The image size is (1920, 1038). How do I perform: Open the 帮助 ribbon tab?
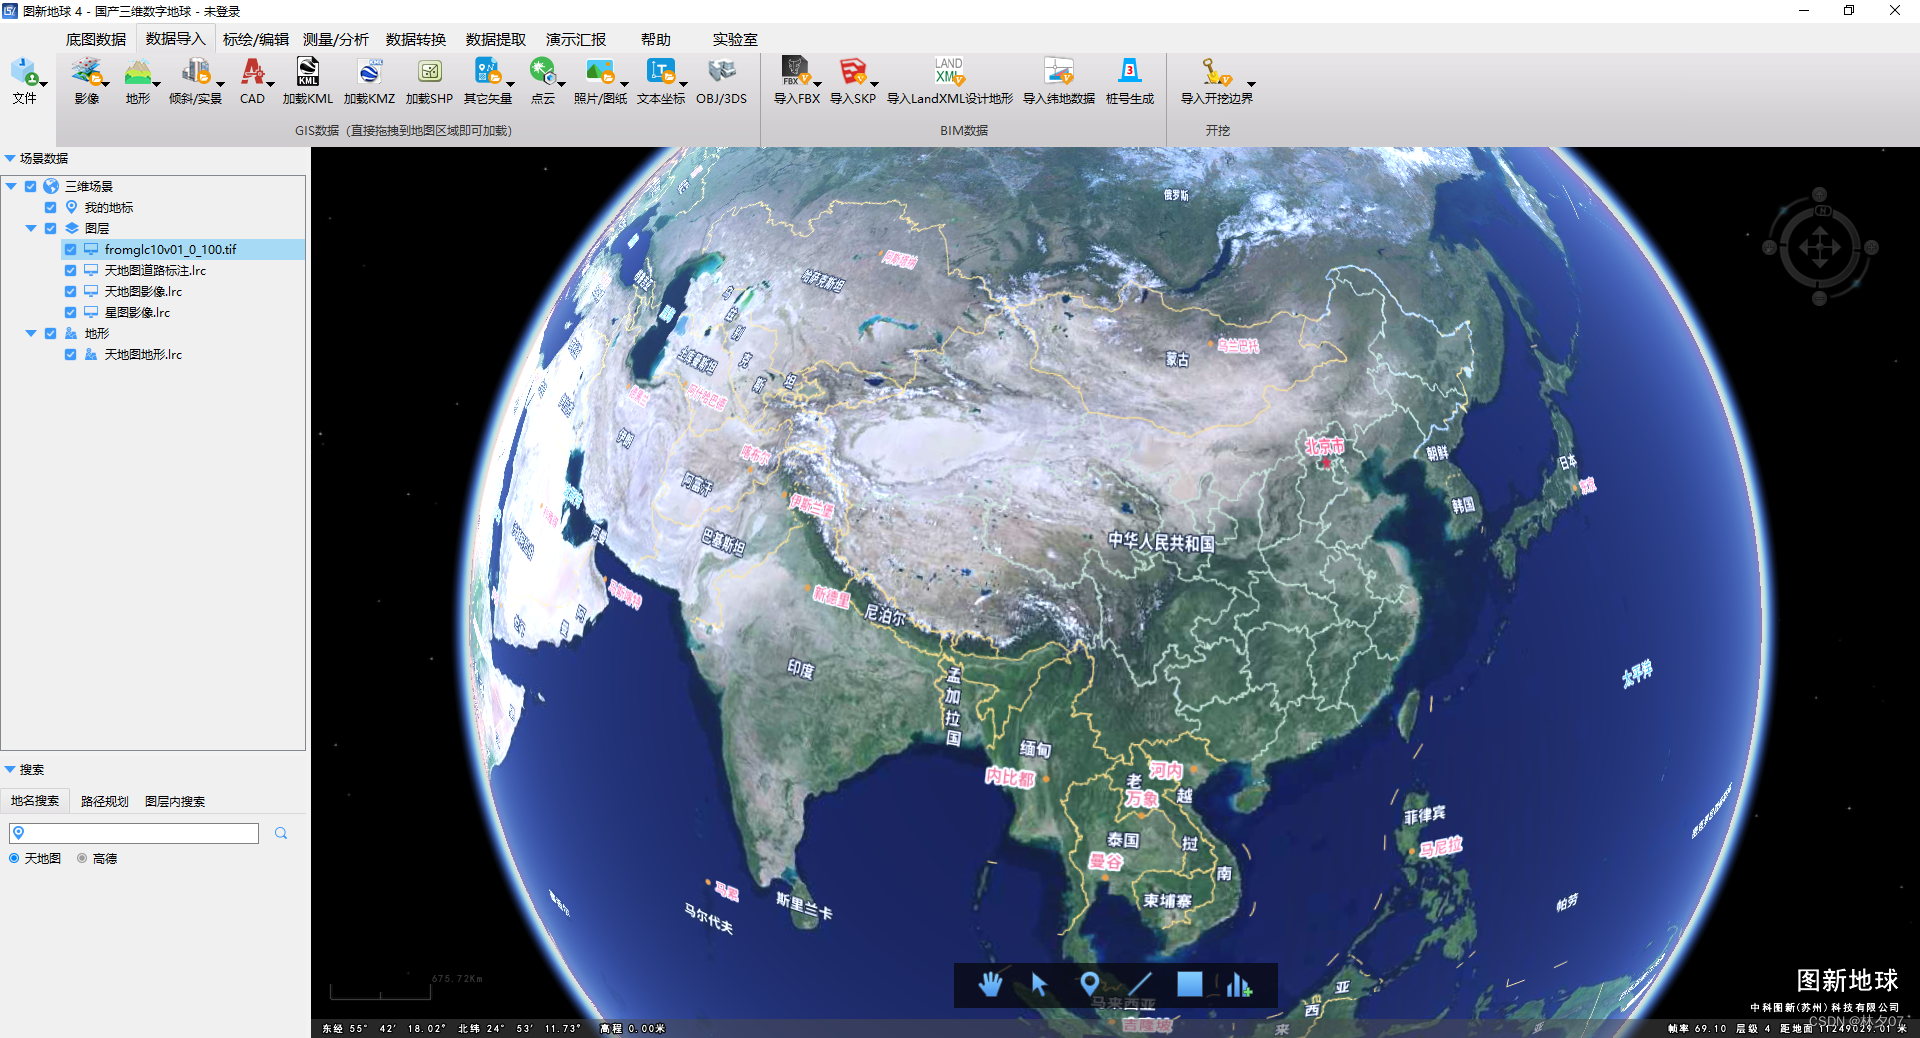(656, 39)
